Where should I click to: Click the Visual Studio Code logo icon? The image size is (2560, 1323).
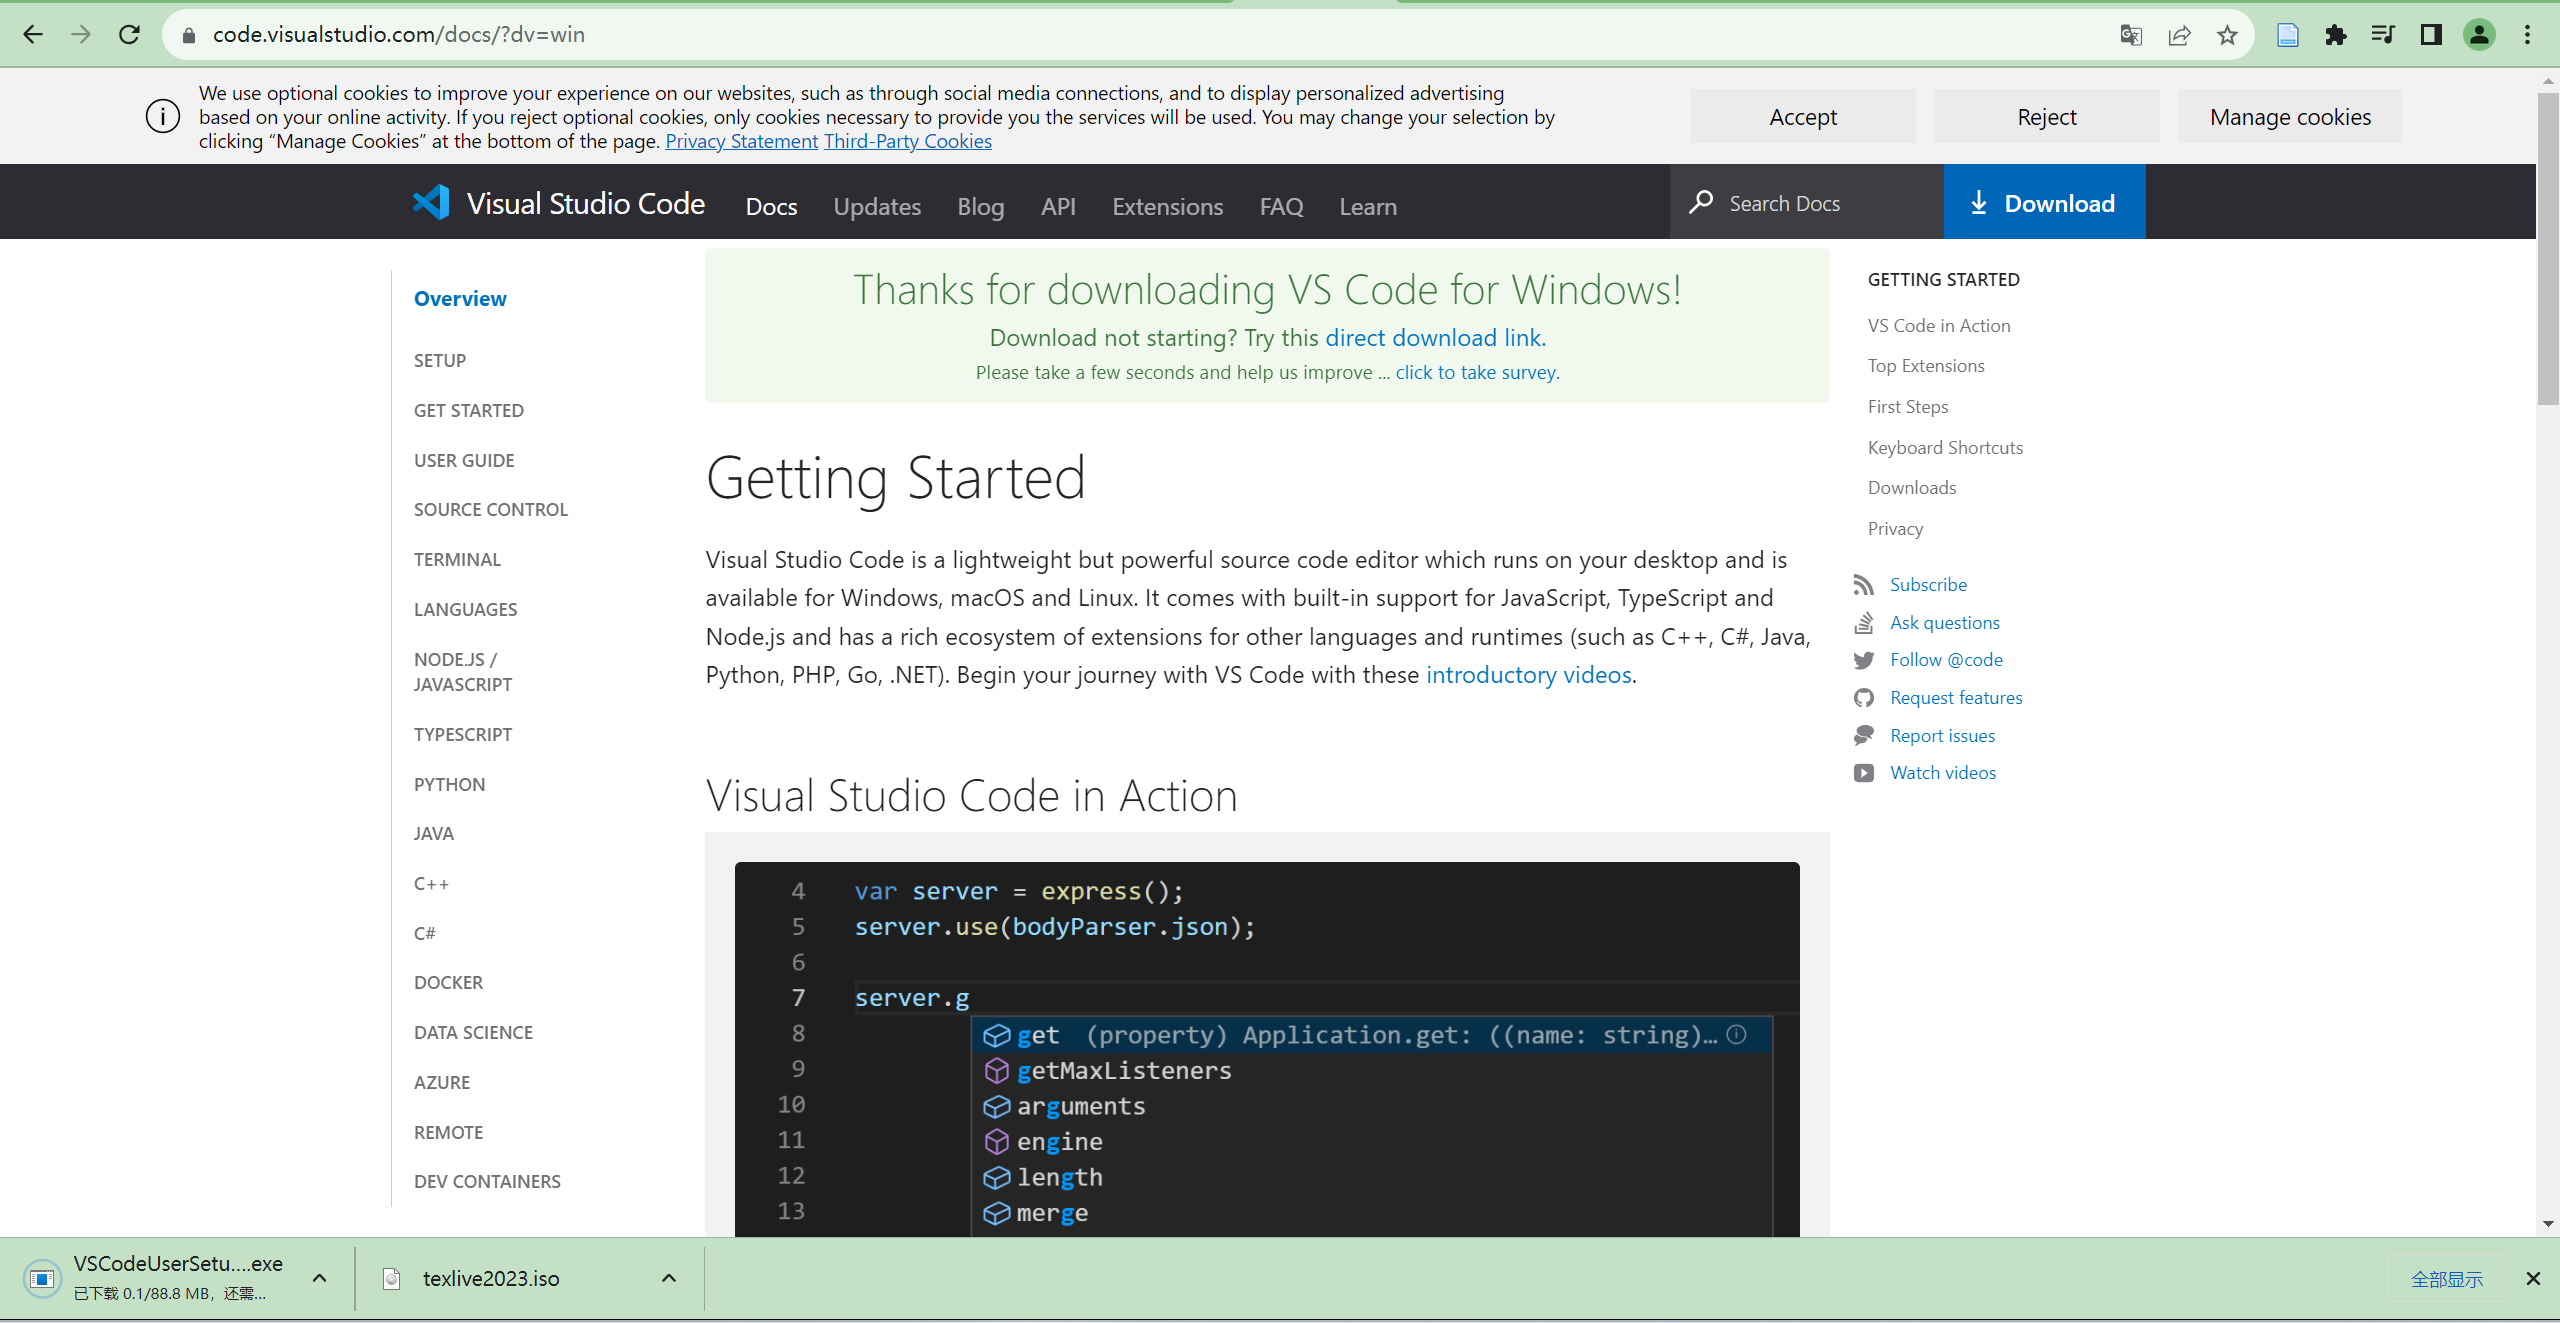coord(431,203)
